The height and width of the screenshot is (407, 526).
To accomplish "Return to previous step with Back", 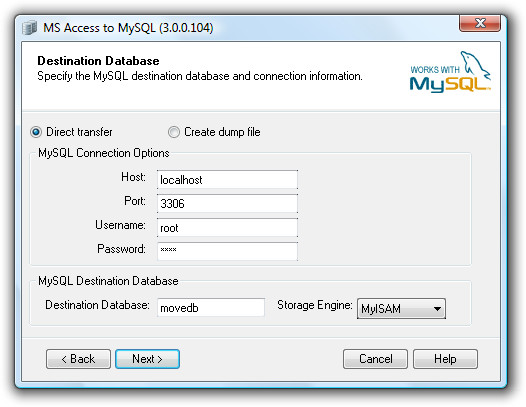I will pyautogui.click(x=78, y=359).
